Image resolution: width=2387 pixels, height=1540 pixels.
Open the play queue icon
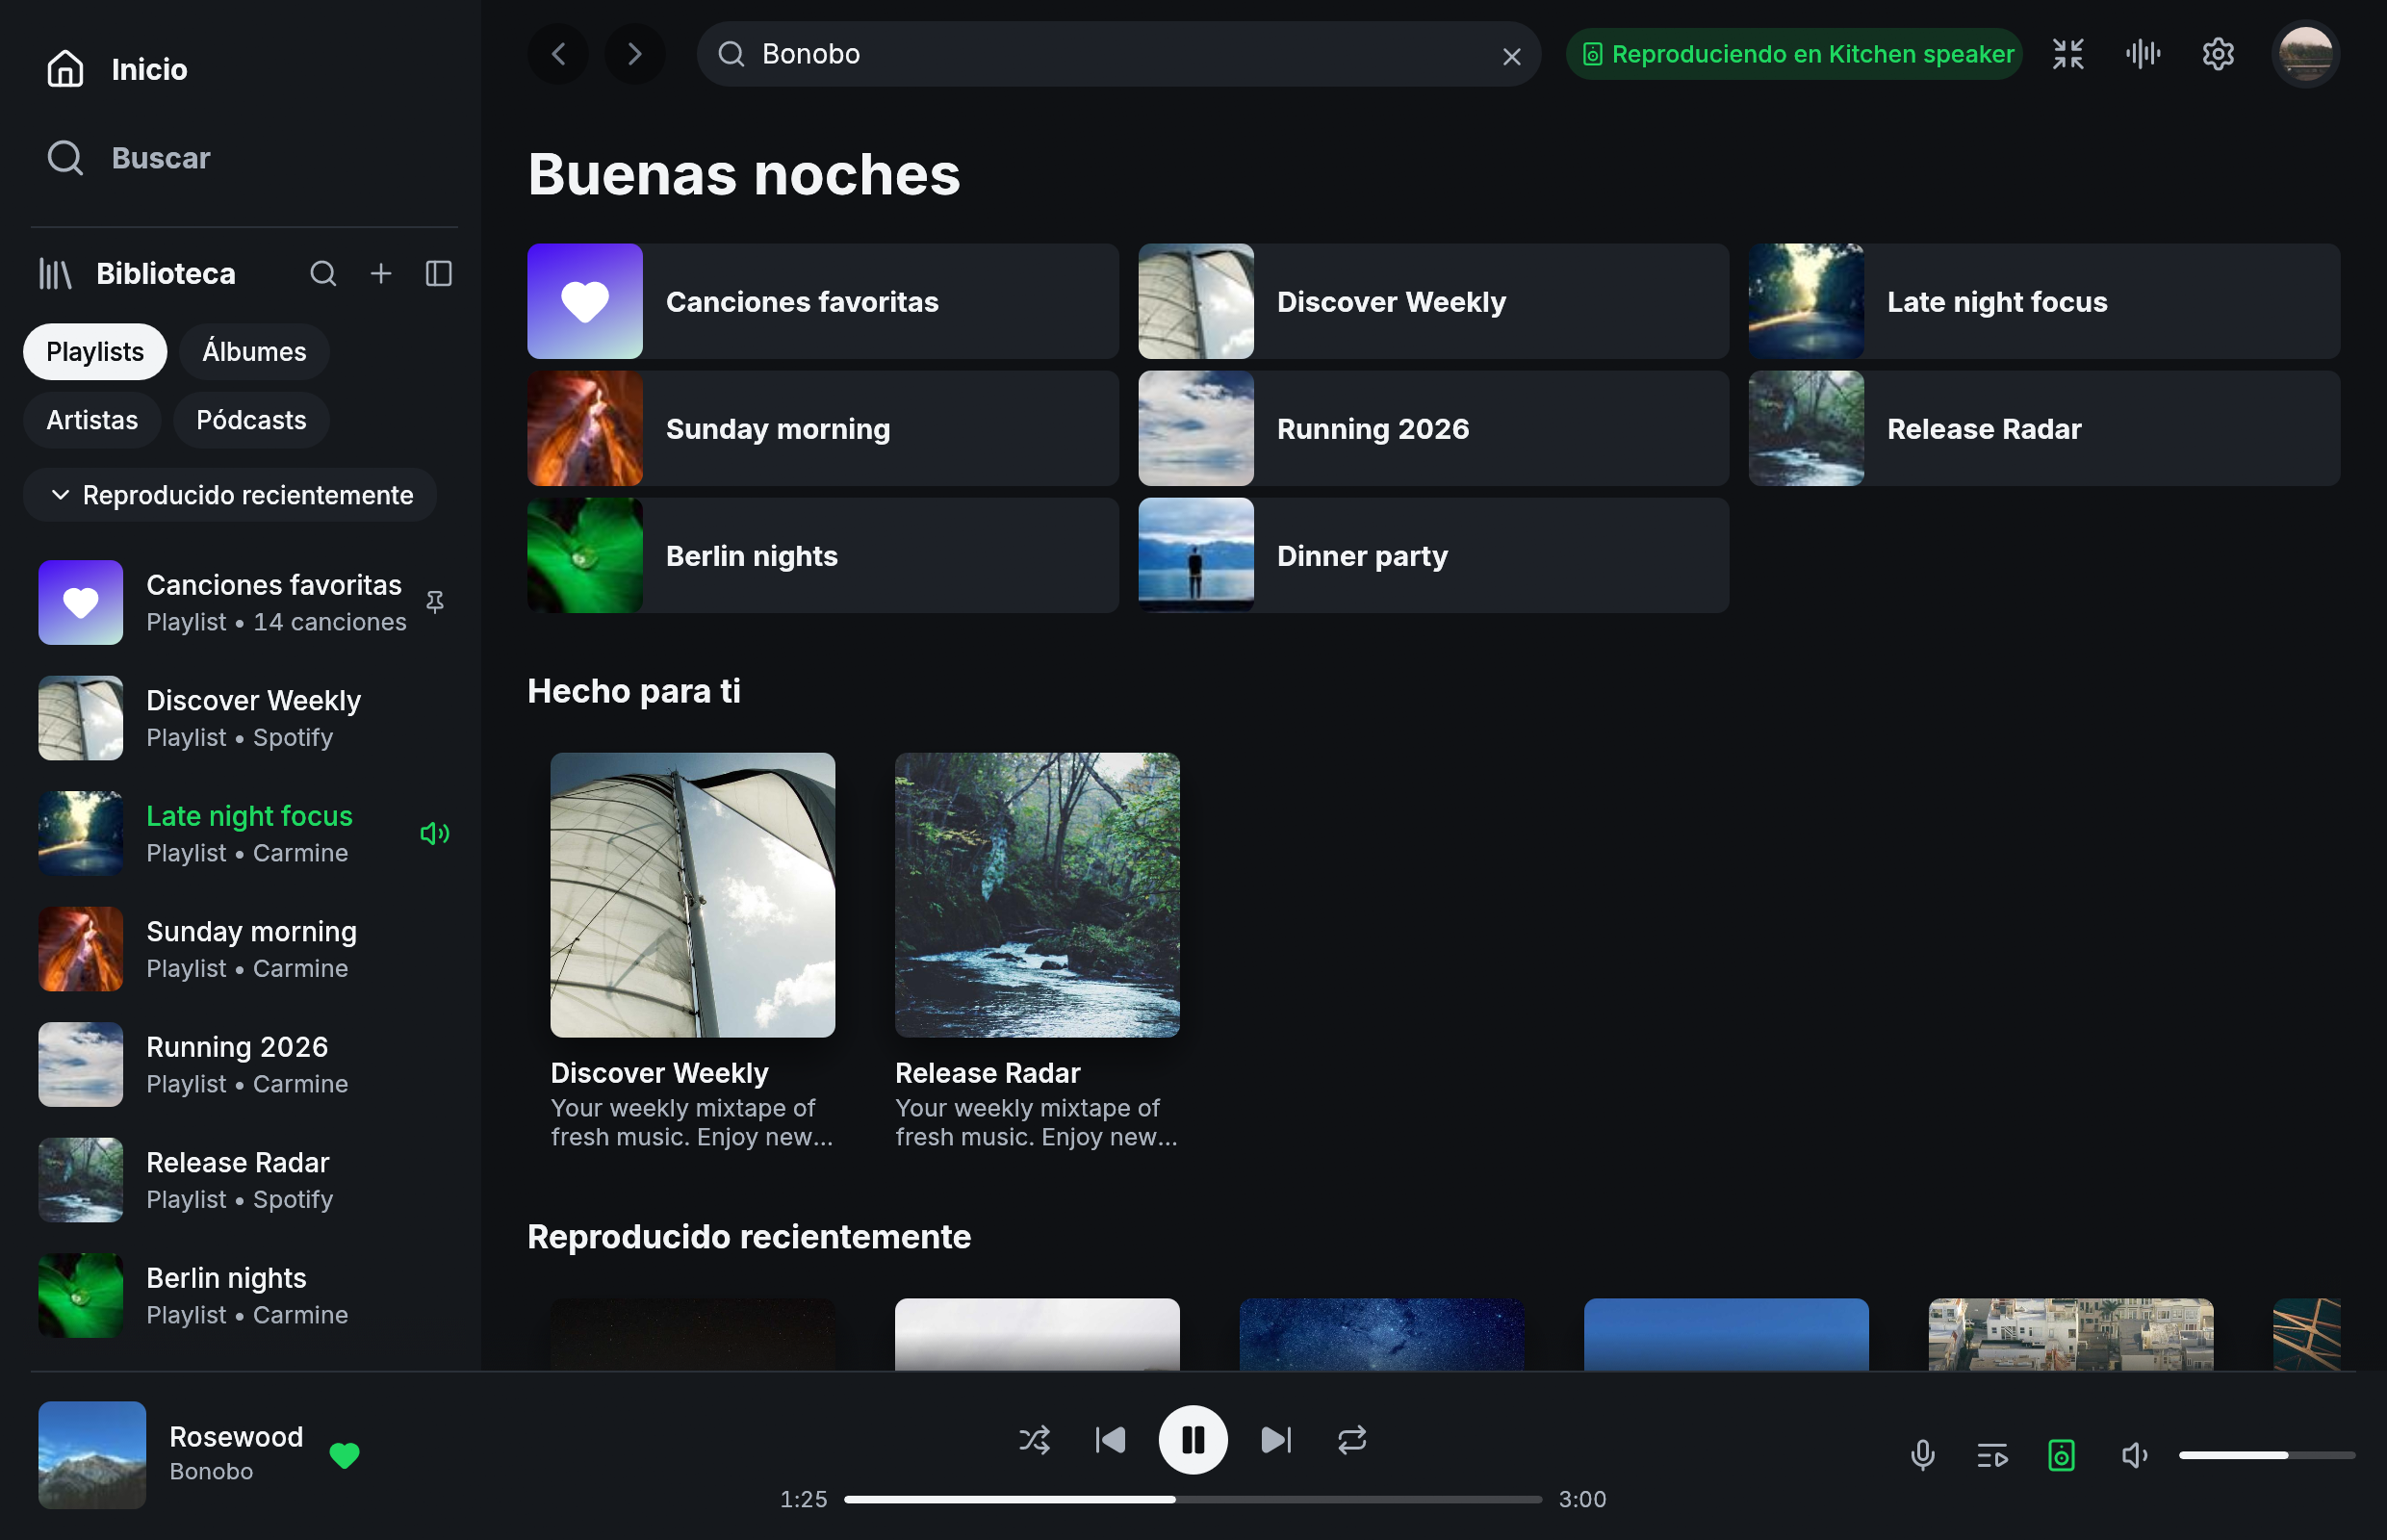[x=1992, y=1455]
